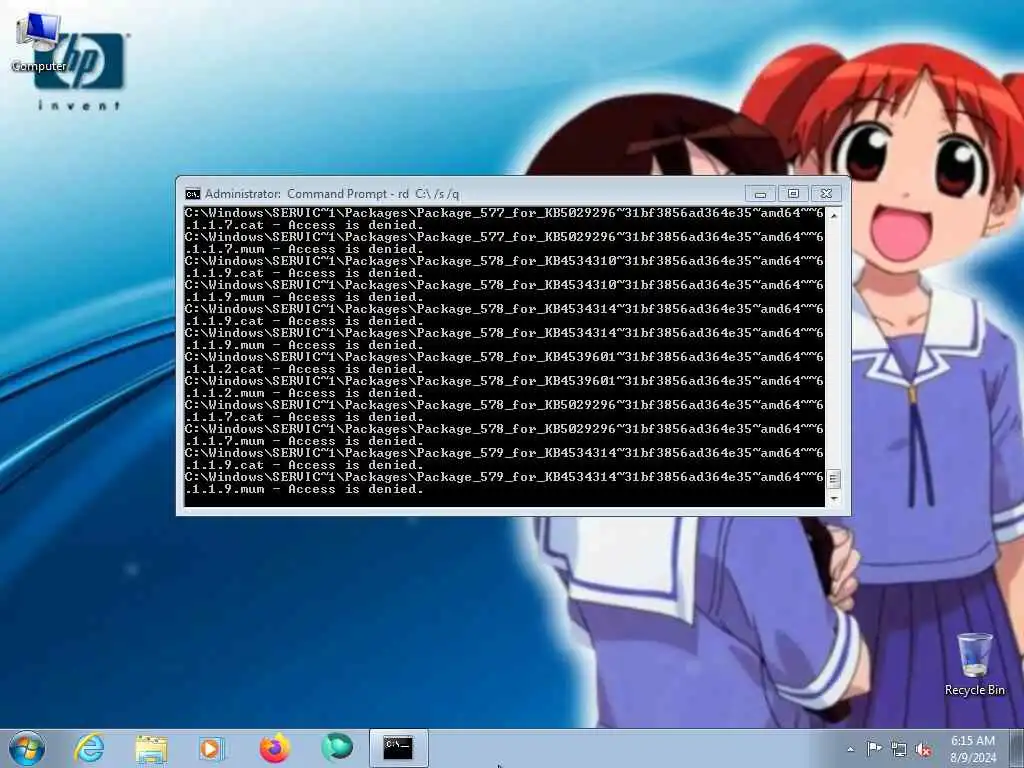This screenshot has height=768, width=1024.
Task: Click the network status tray icon
Action: 899,749
